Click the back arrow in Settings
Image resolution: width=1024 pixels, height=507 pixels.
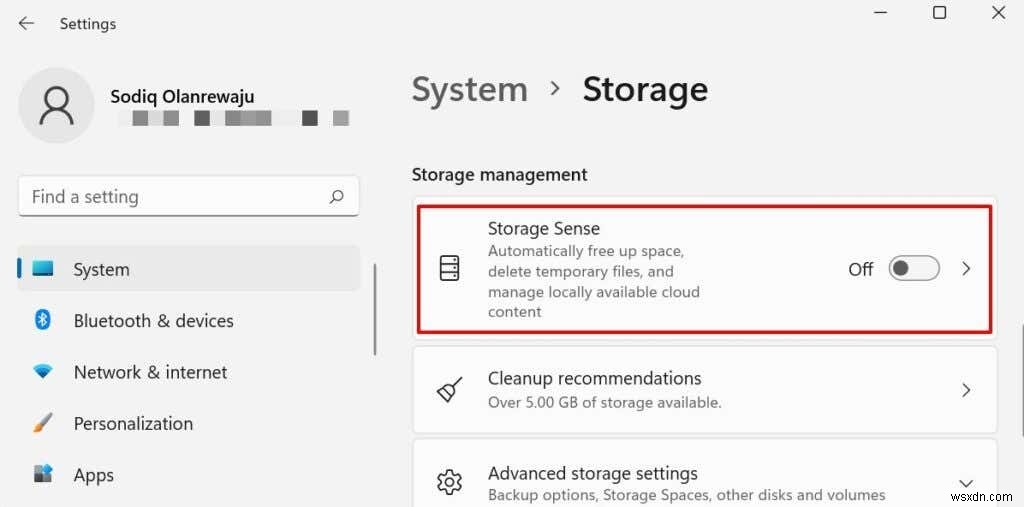26,22
